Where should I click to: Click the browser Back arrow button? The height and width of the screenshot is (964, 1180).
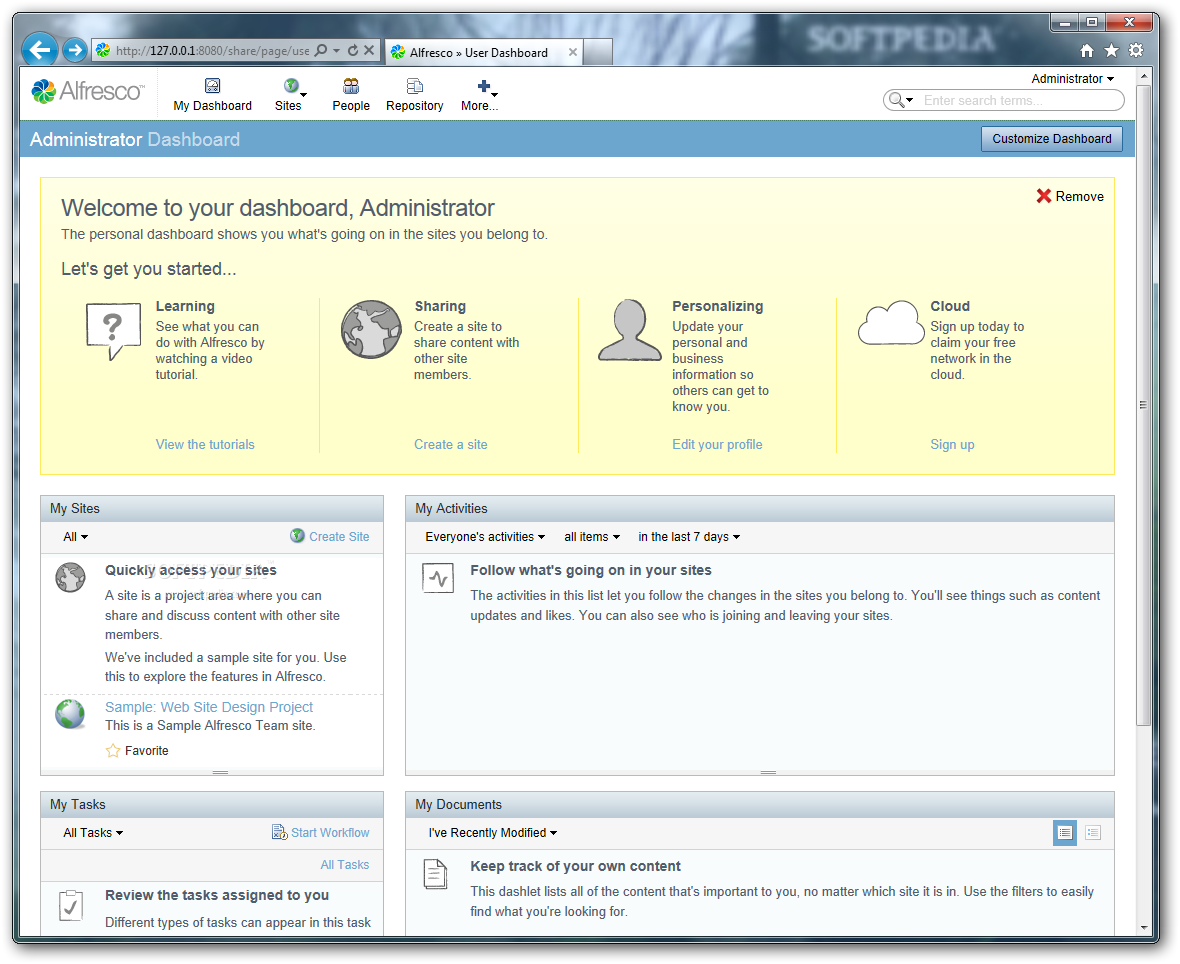pos(41,50)
